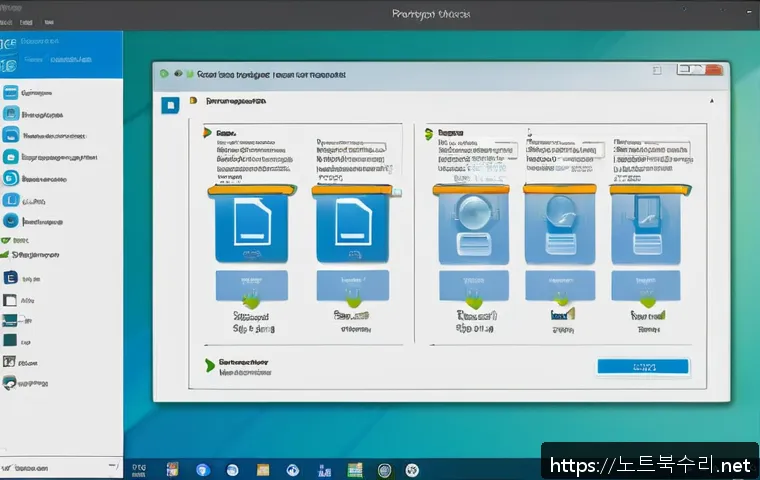Click the monitor icon in the left sidebar
Viewport: 760px width, 480px height.
11,320
